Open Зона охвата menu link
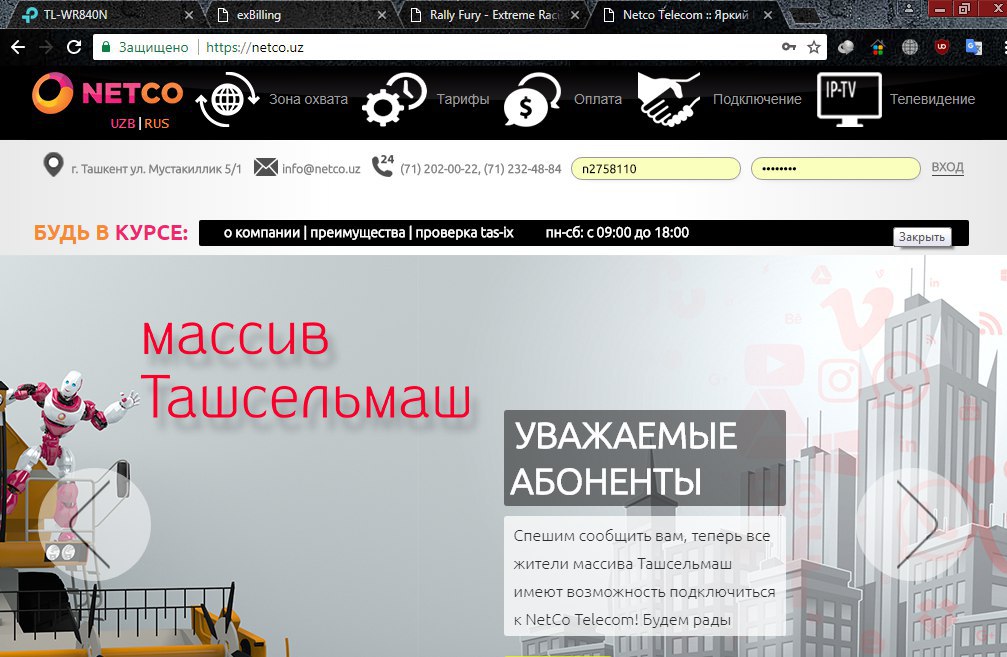 pos(308,99)
